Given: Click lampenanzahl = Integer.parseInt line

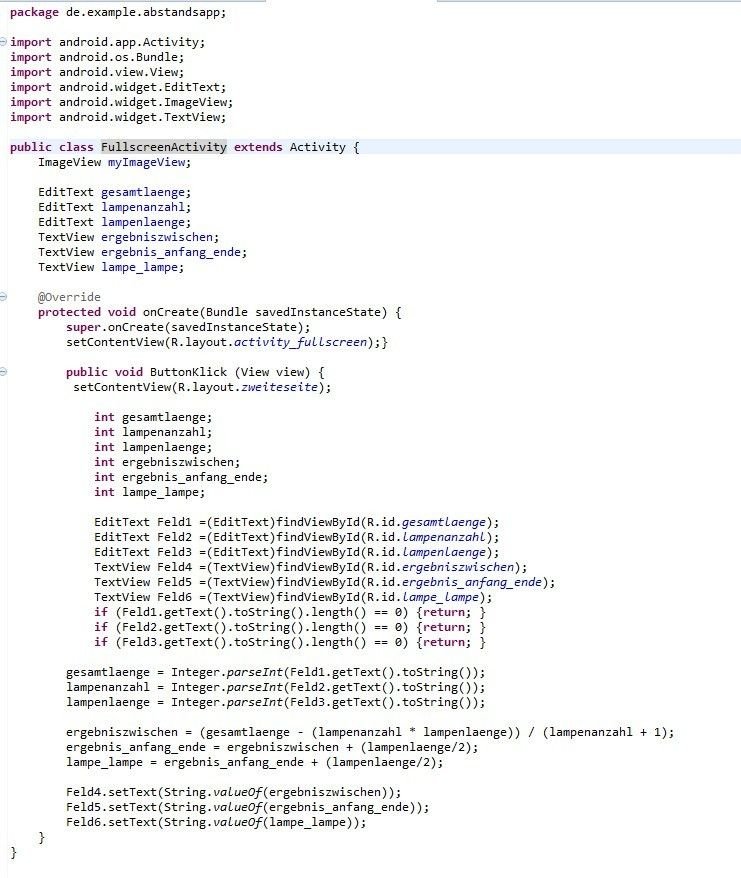Looking at the screenshot, I should (x=276, y=687).
